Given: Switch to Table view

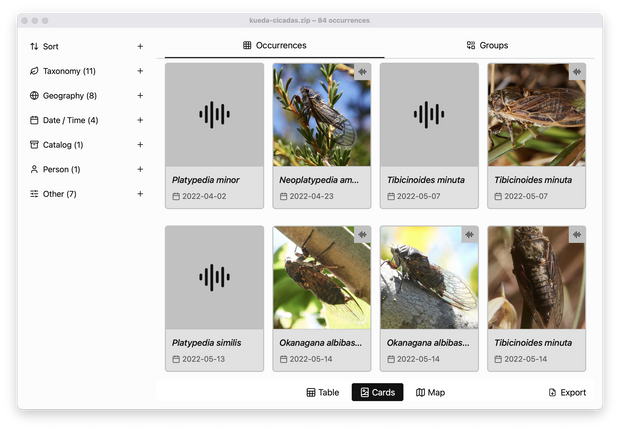Looking at the screenshot, I should pos(322,393).
